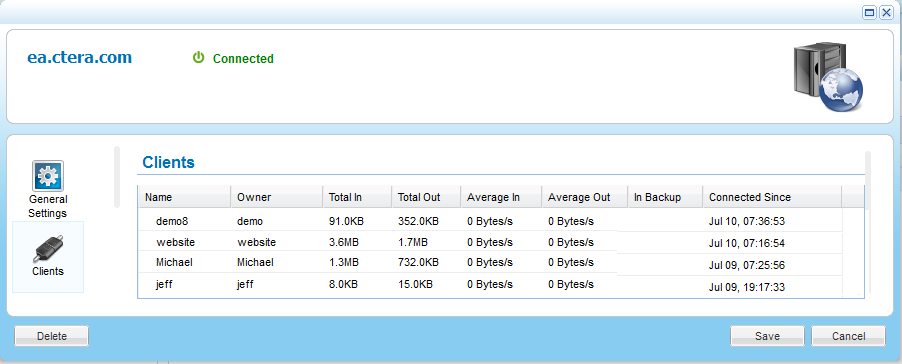Click Total Out value 732.0KB
902x364 pixels.
(418, 262)
